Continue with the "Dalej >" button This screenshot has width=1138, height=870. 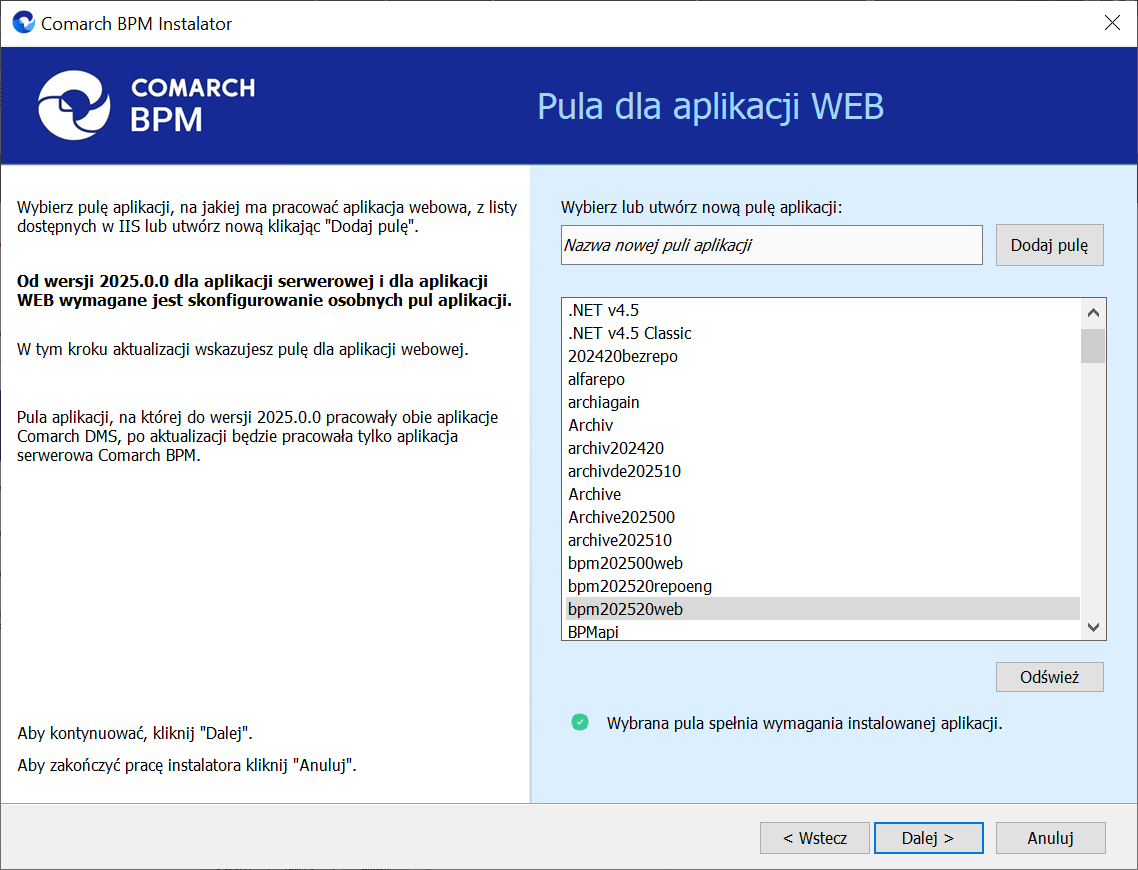coord(928,838)
